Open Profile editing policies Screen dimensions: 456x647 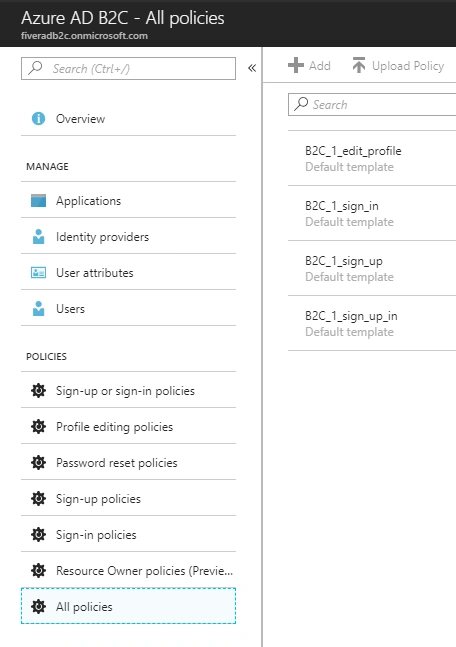tap(128, 426)
